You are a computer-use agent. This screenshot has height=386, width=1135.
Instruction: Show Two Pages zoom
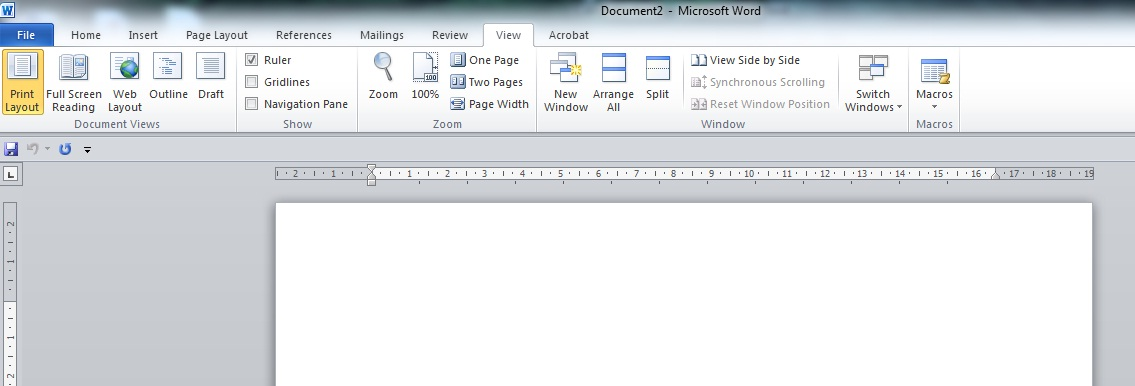(x=486, y=82)
